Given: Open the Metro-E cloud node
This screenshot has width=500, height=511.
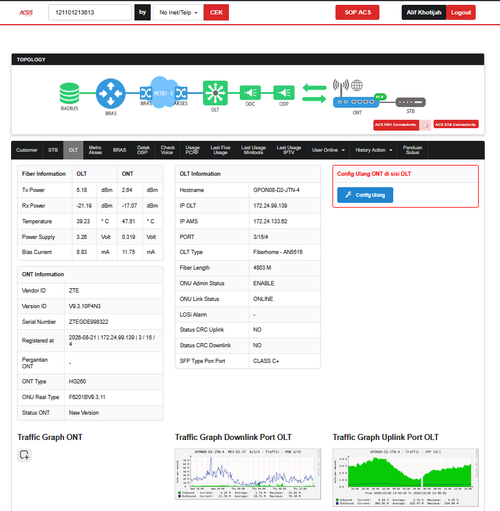Looking at the screenshot, I should pos(163,93).
